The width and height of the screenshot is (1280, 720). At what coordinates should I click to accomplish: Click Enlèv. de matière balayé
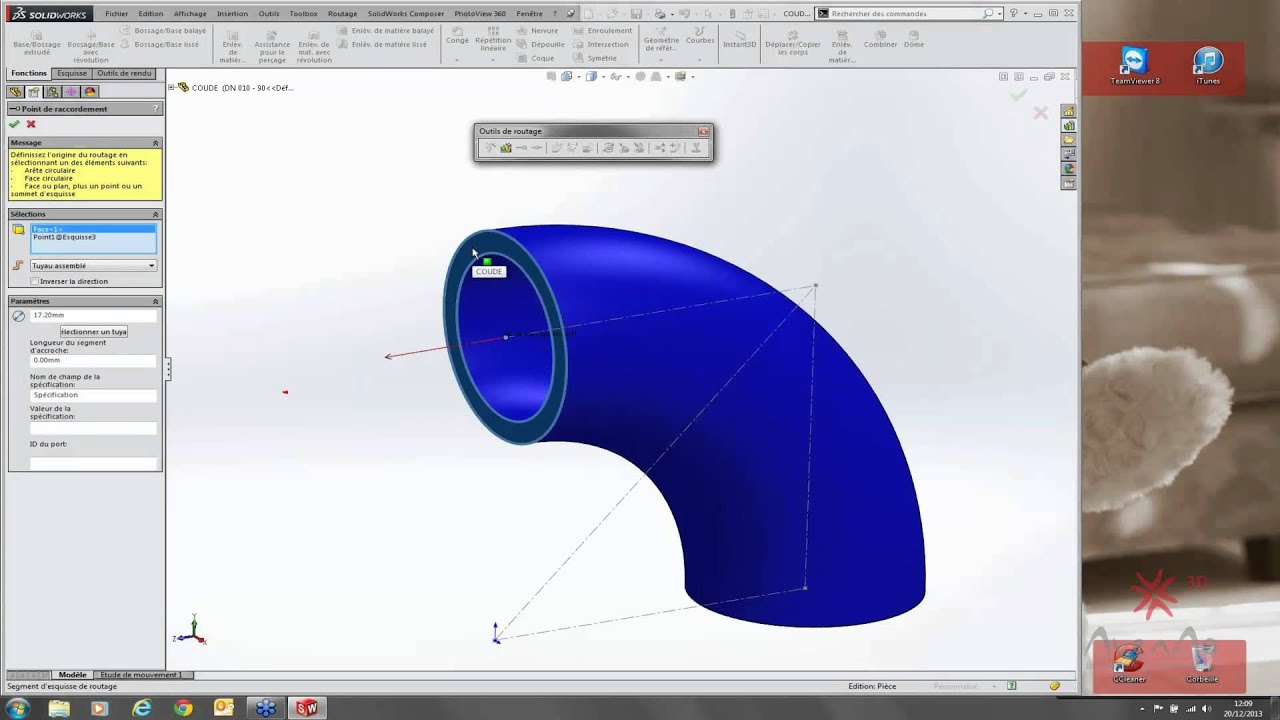coord(386,31)
